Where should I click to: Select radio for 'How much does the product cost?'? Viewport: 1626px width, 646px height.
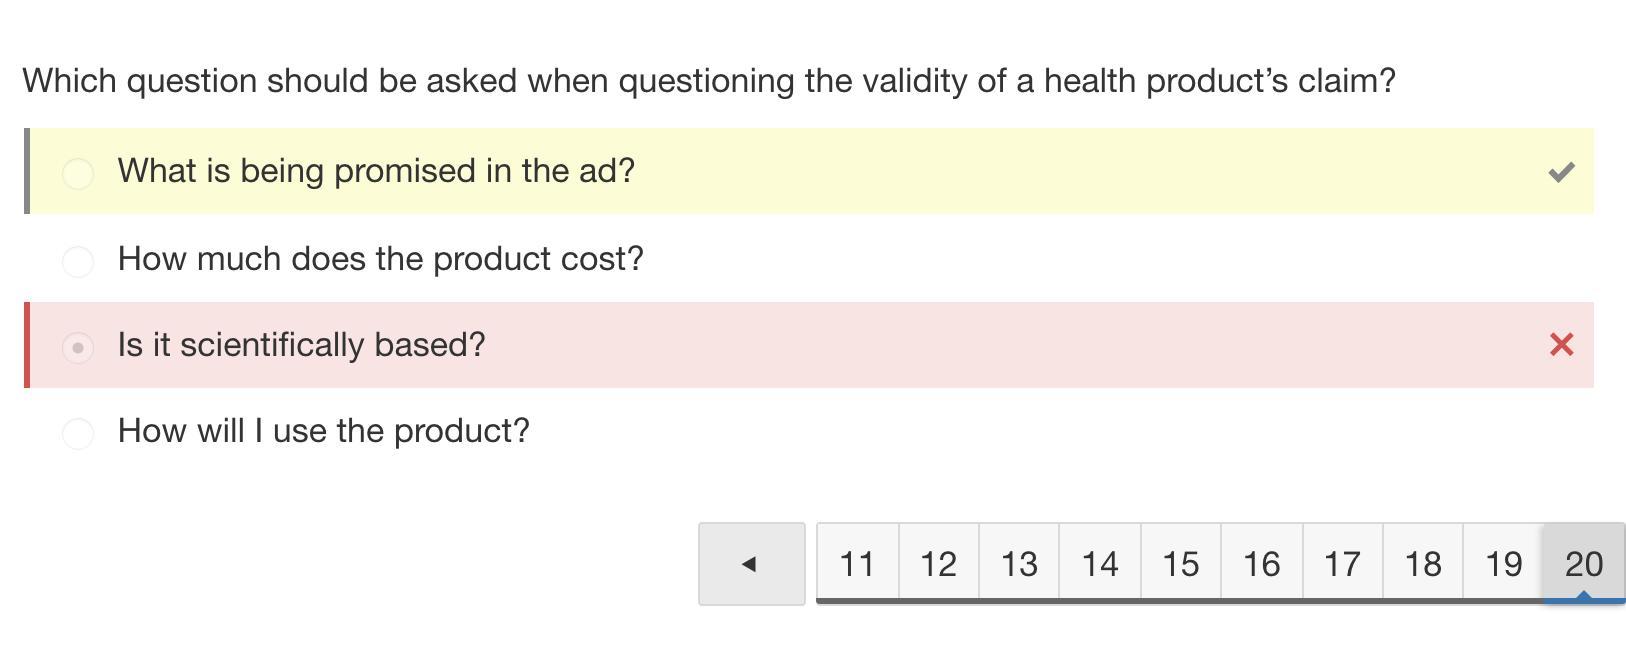pyautogui.click(x=78, y=261)
